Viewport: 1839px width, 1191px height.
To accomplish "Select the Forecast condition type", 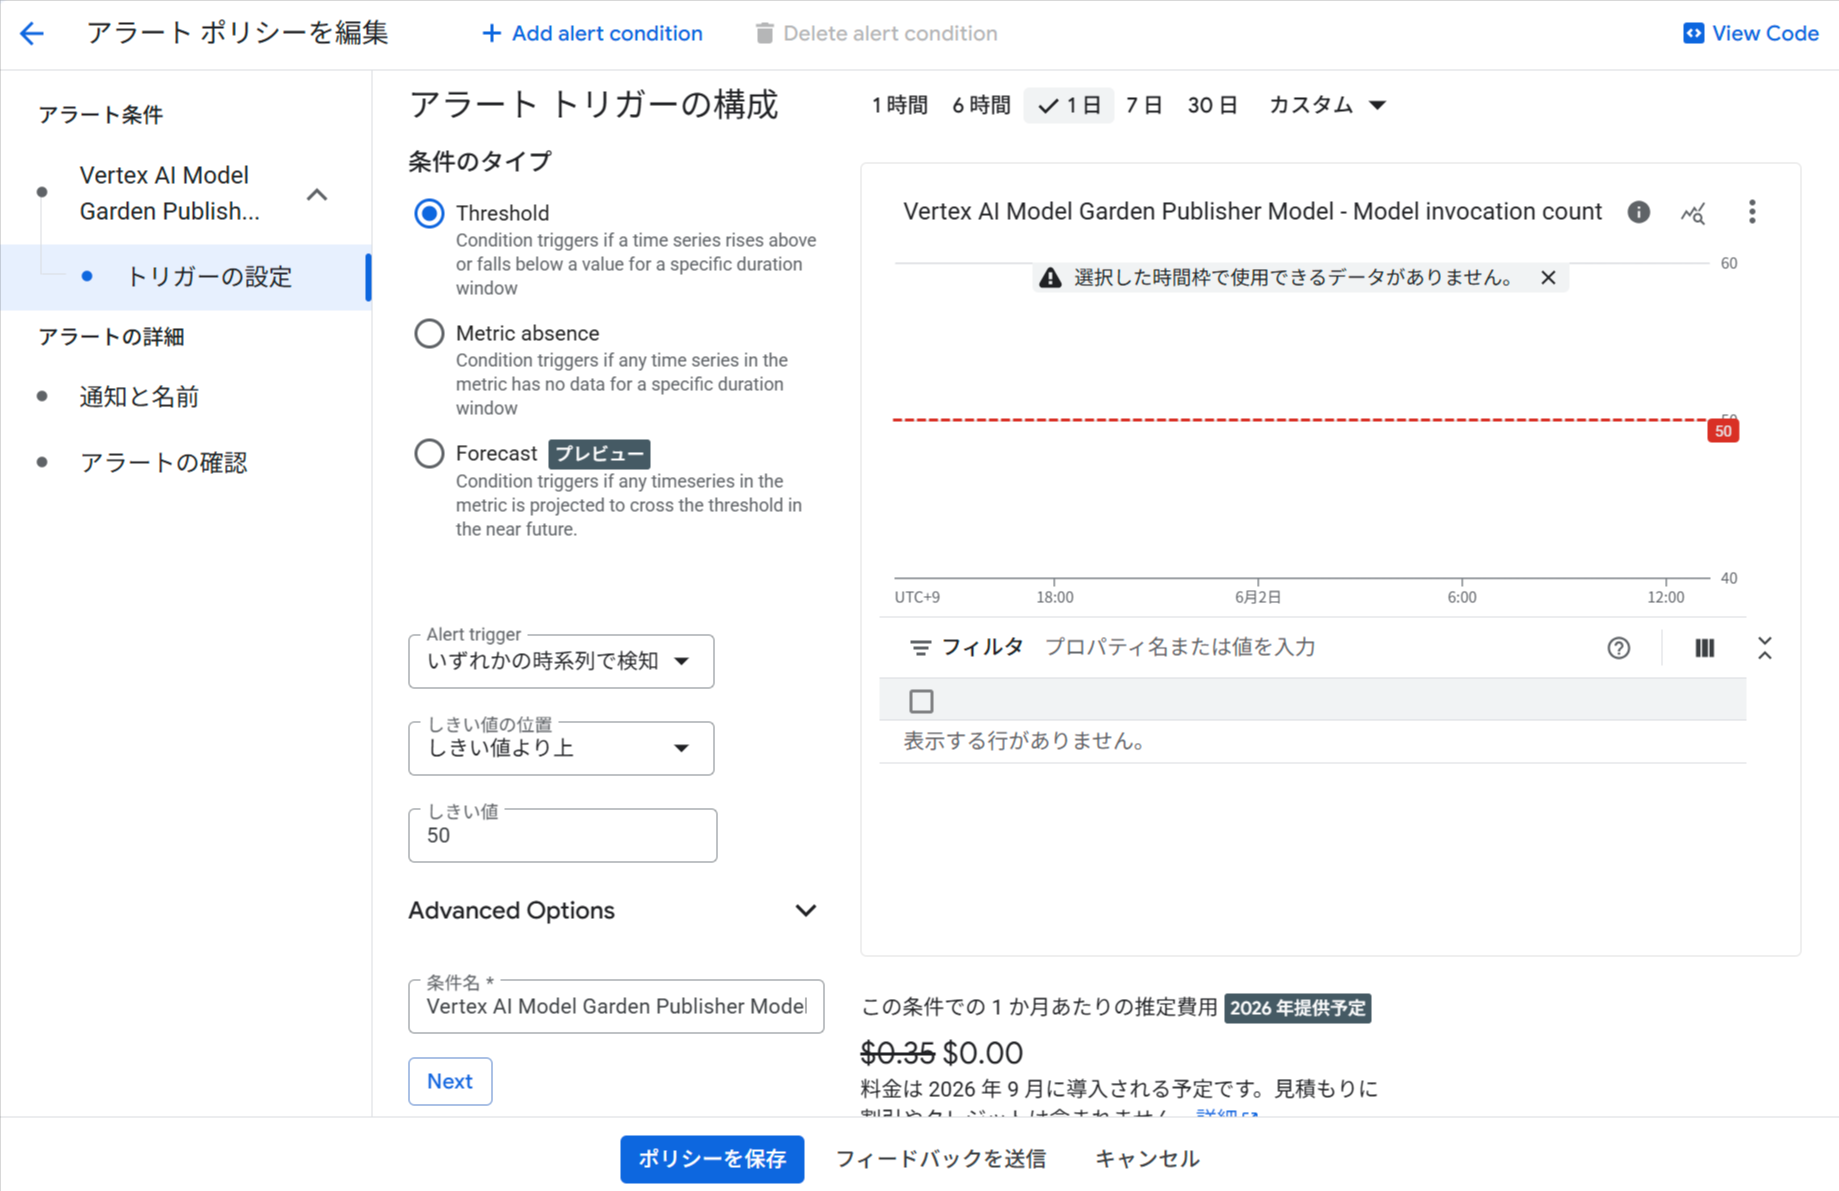I will 429,454.
